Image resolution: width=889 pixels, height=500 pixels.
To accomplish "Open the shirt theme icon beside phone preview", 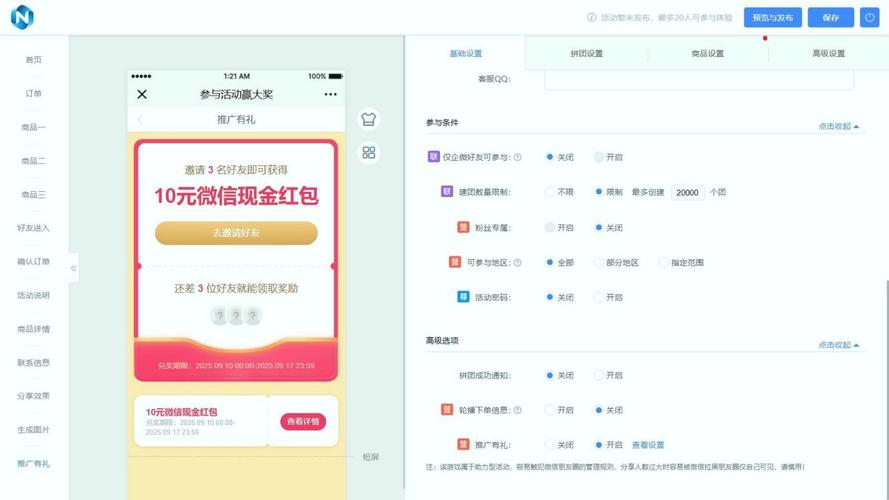I will (x=369, y=120).
